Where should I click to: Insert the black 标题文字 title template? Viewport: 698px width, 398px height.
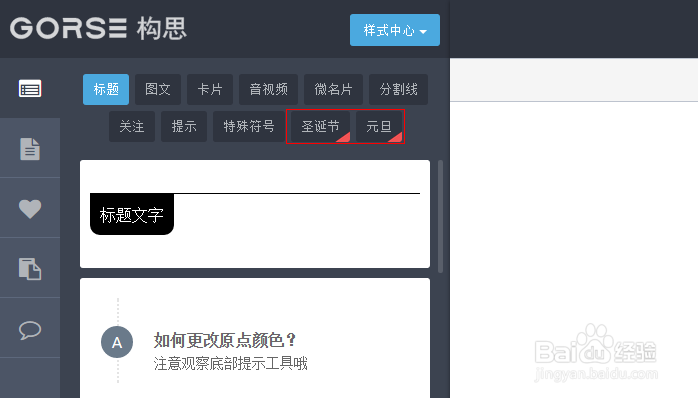(x=255, y=214)
